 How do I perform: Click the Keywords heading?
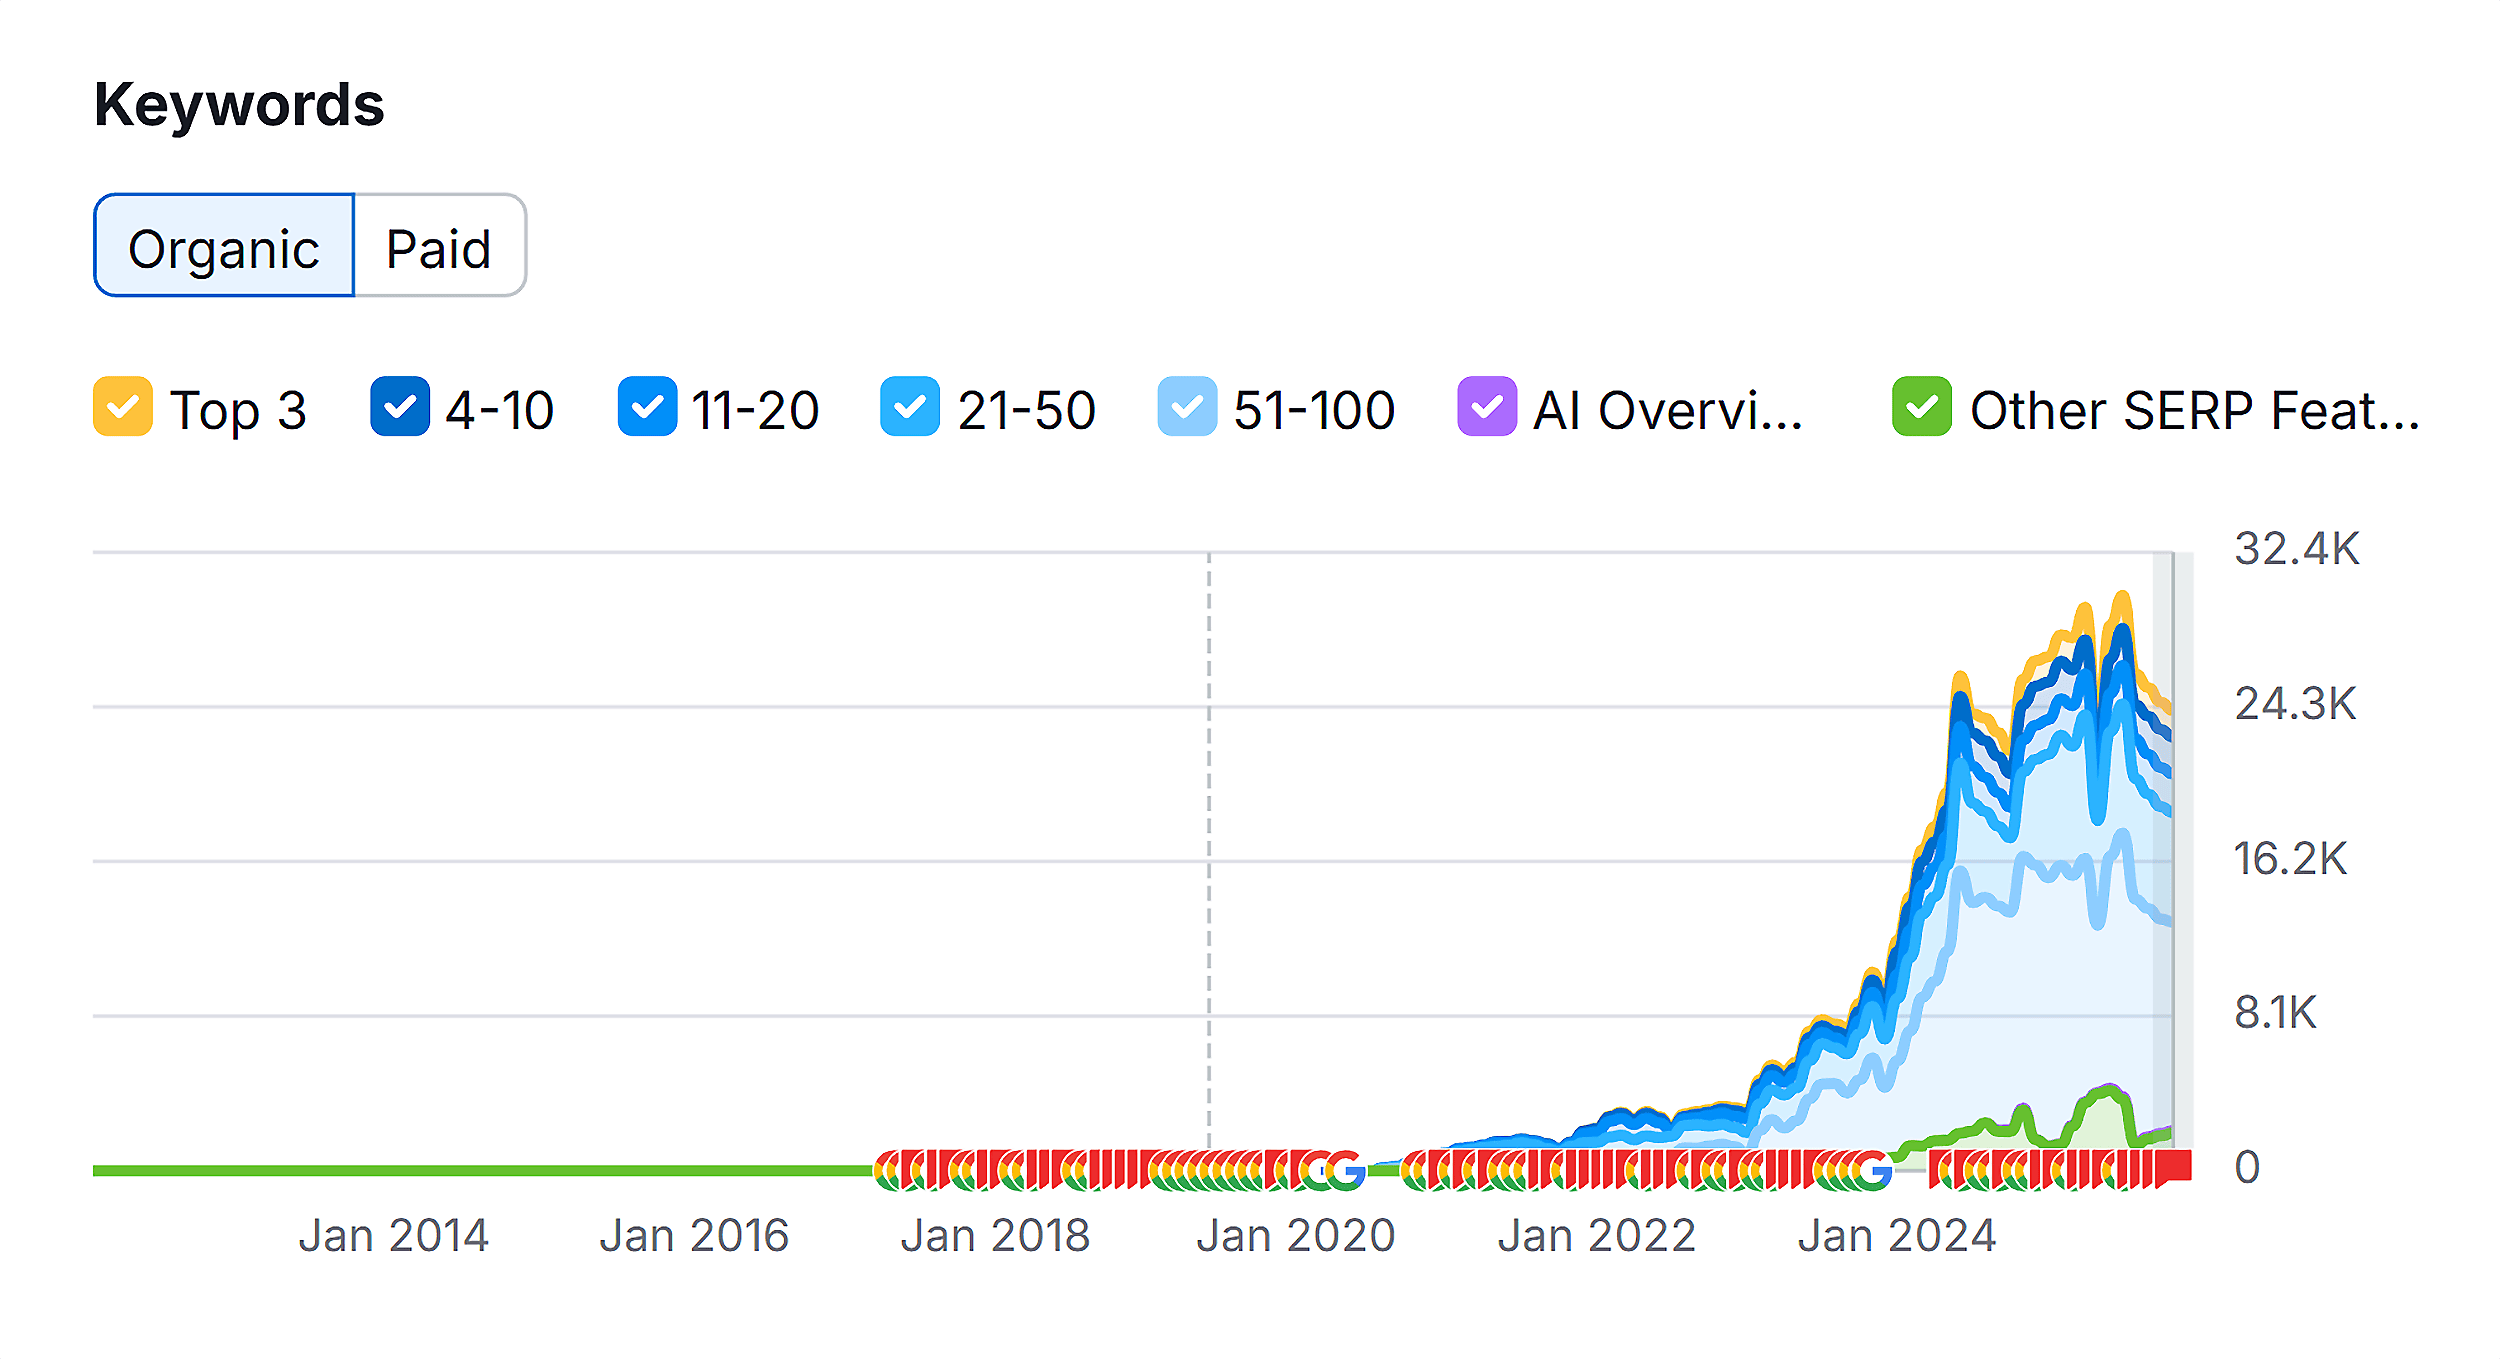(239, 104)
